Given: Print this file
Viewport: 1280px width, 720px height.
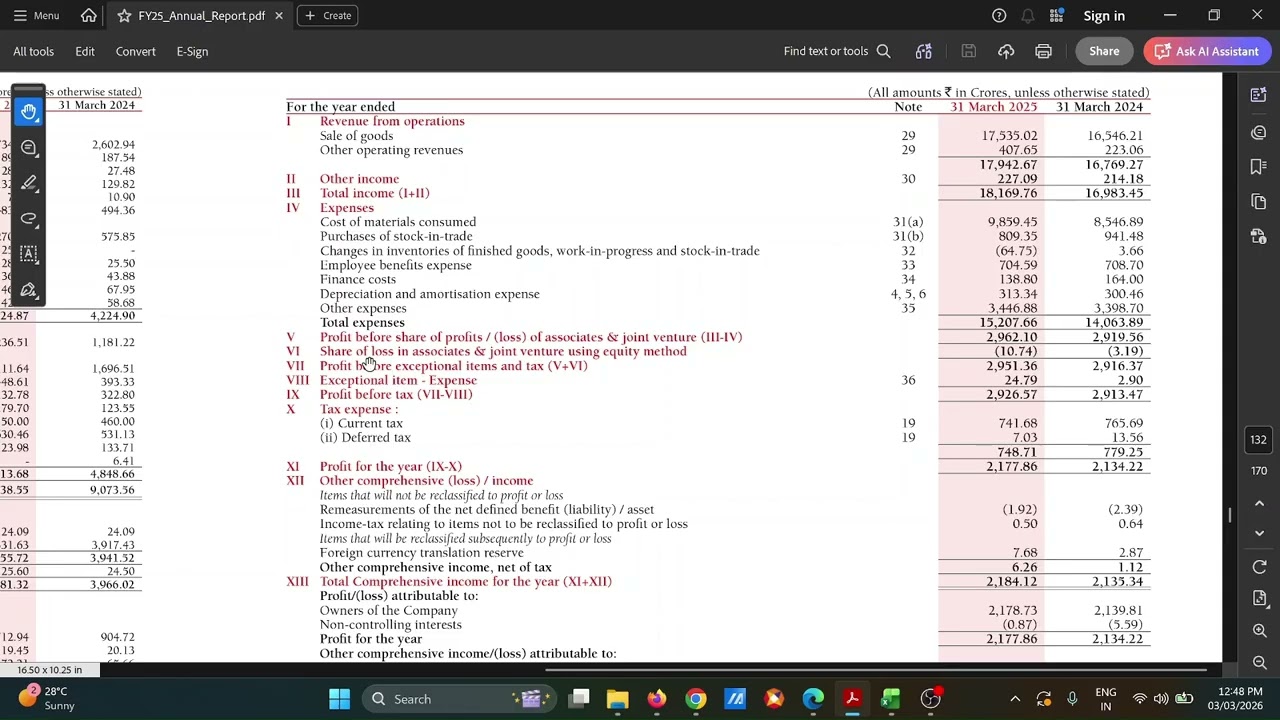Looking at the screenshot, I should pyautogui.click(x=1043, y=51).
